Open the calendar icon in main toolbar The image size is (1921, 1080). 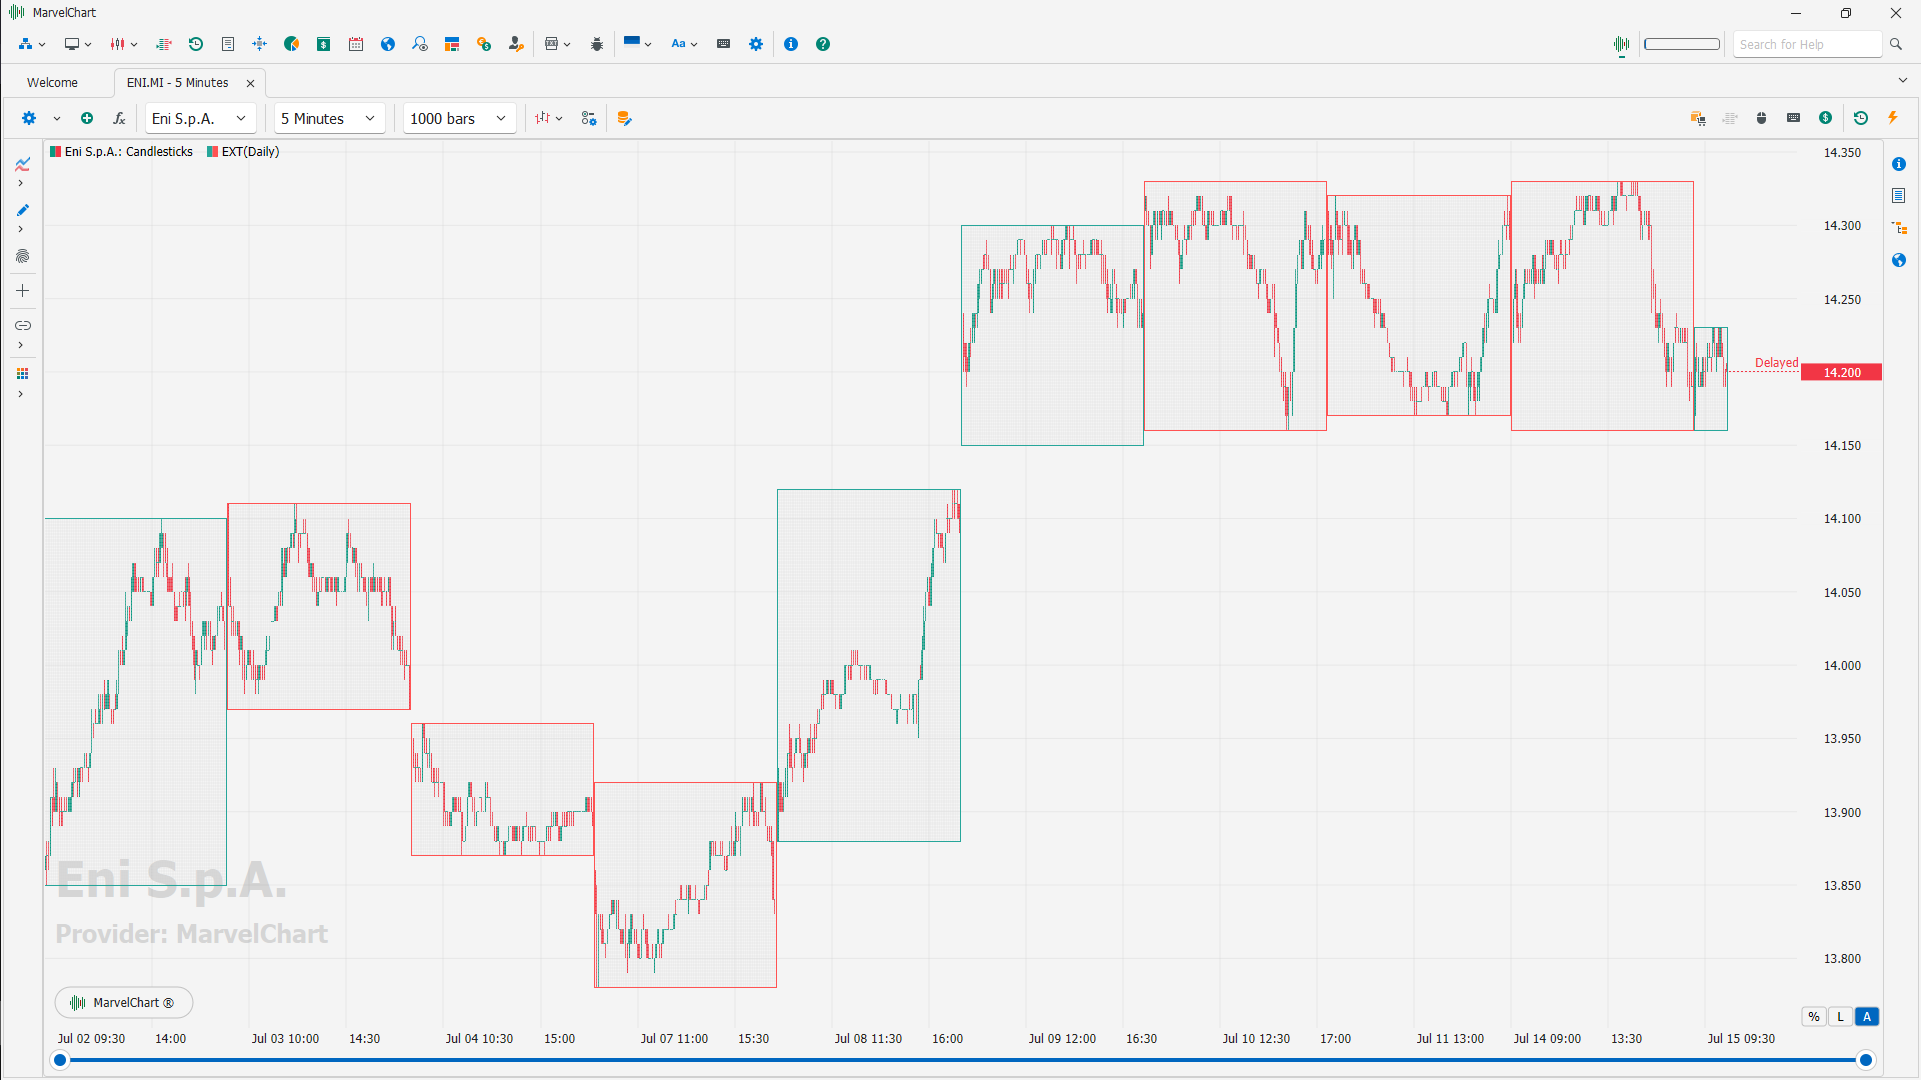tap(356, 44)
